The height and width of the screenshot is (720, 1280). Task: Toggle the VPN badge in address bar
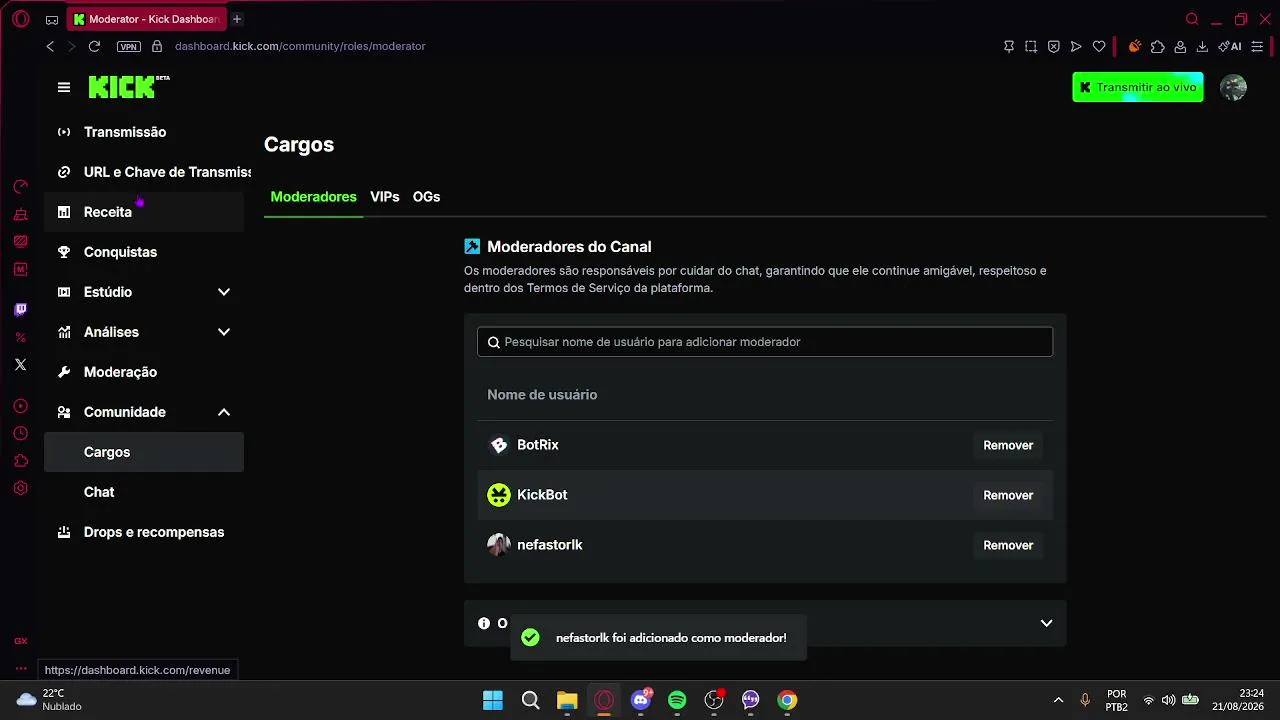tap(128, 46)
